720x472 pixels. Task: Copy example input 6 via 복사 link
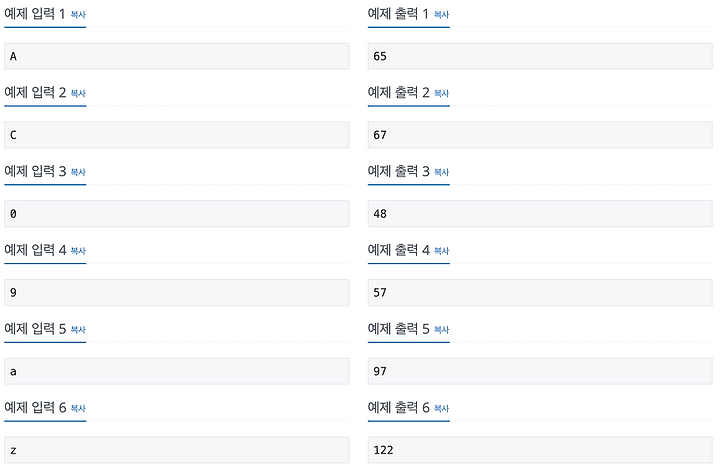click(x=78, y=409)
